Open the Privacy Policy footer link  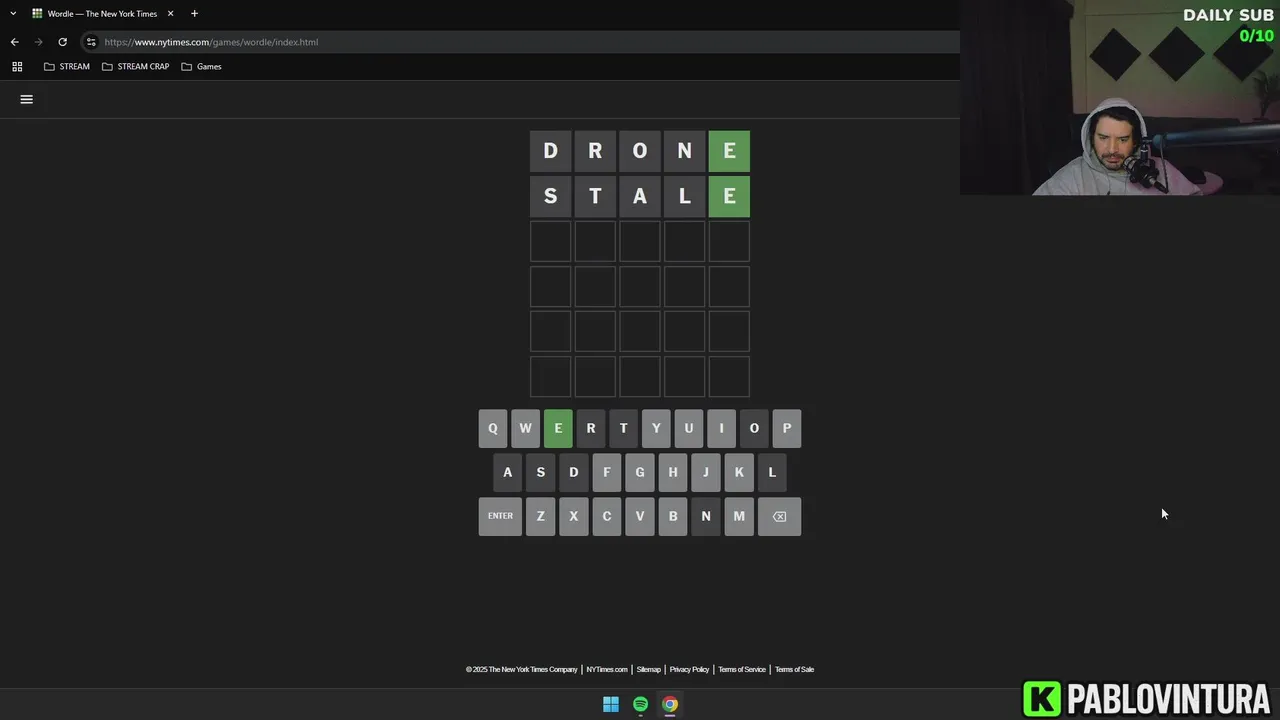[689, 669]
